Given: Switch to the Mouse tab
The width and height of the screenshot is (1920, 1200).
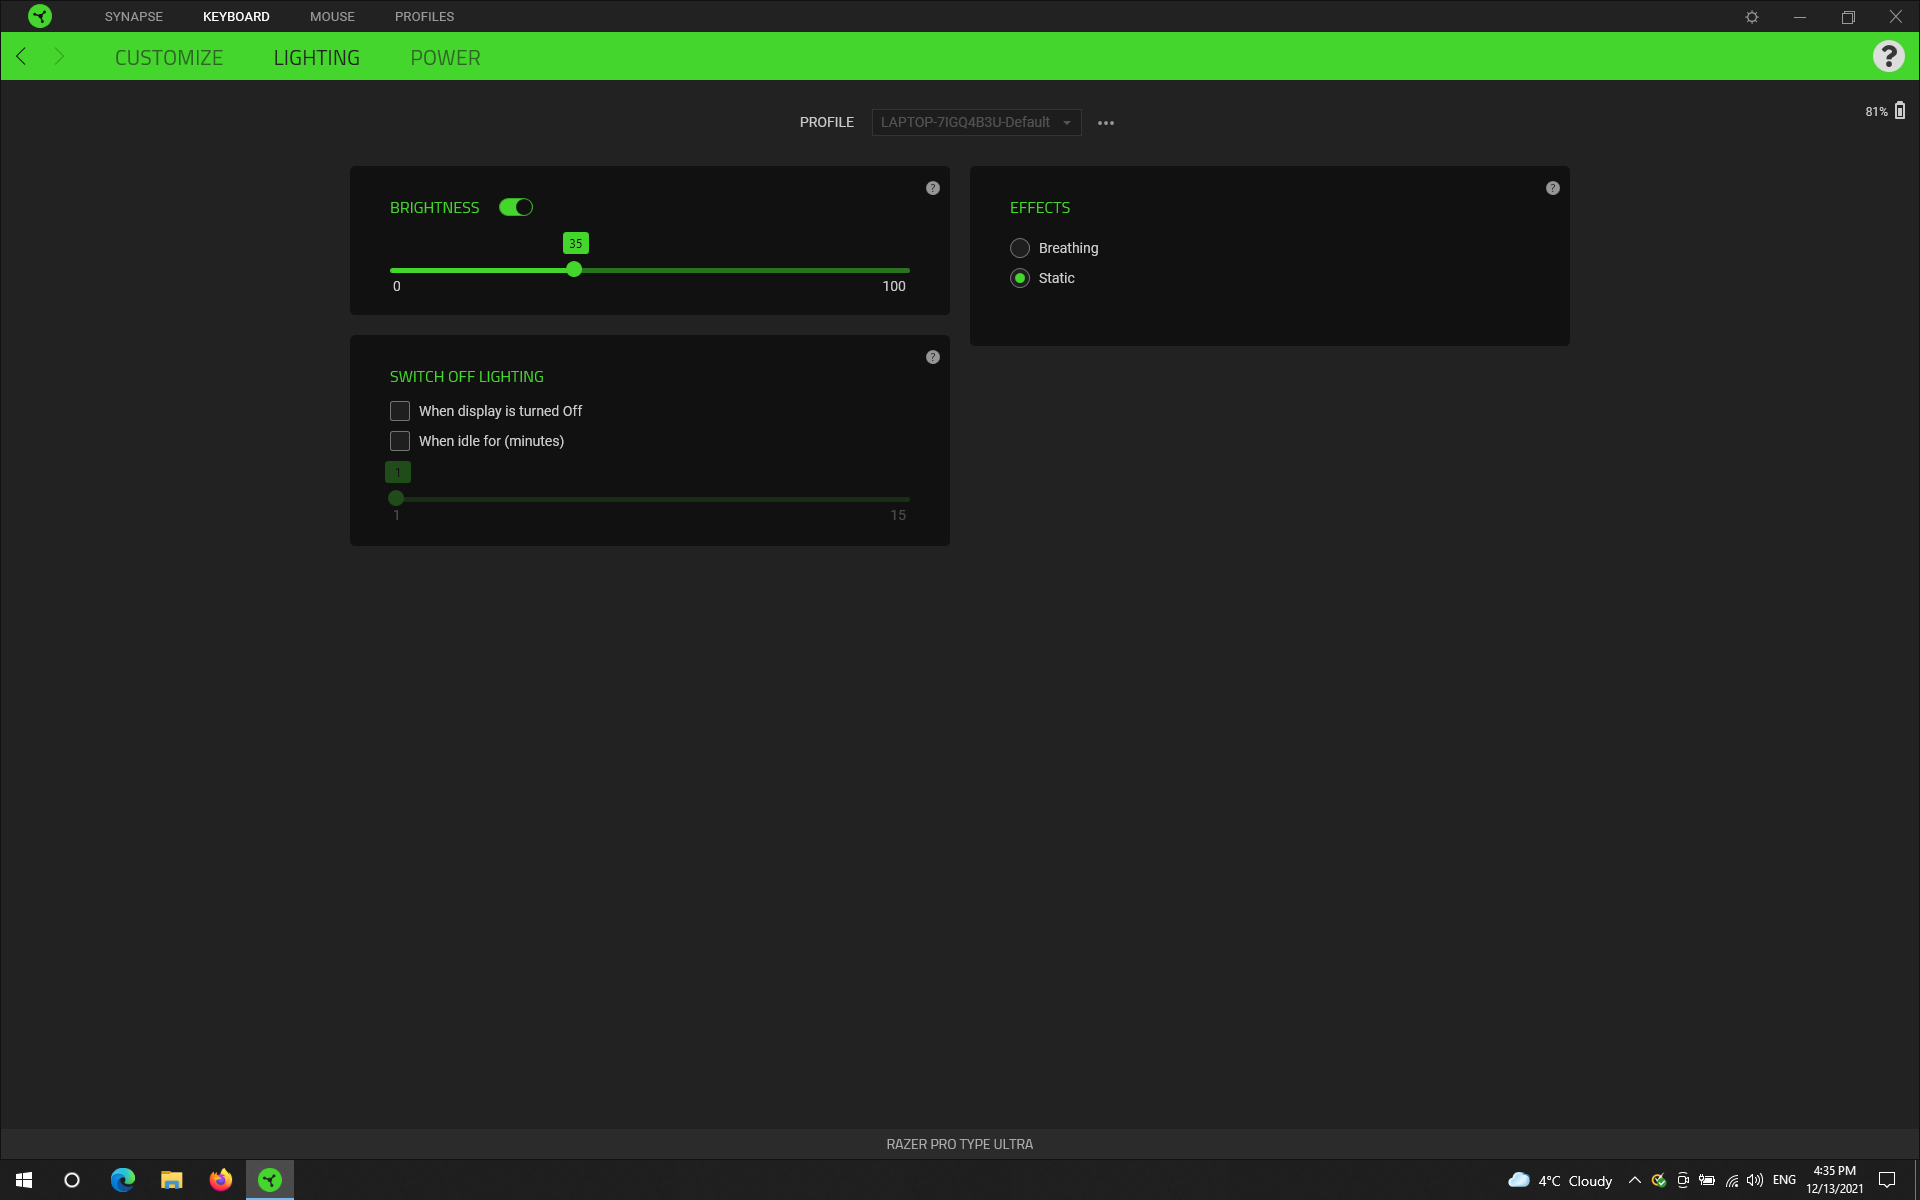Looking at the screenshot, I should click(332, 16).
